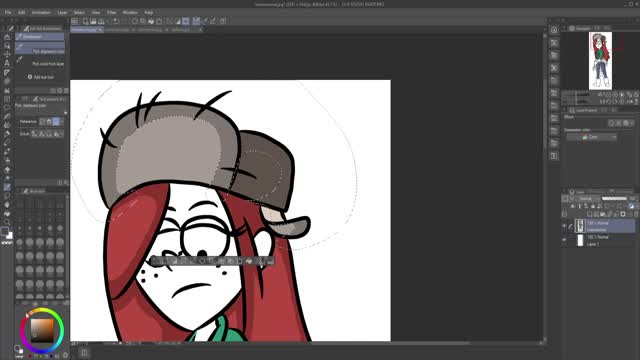Select the ellipse balloon tool in tool palette
Screen dimensions: 640x360
click(7, 108)
